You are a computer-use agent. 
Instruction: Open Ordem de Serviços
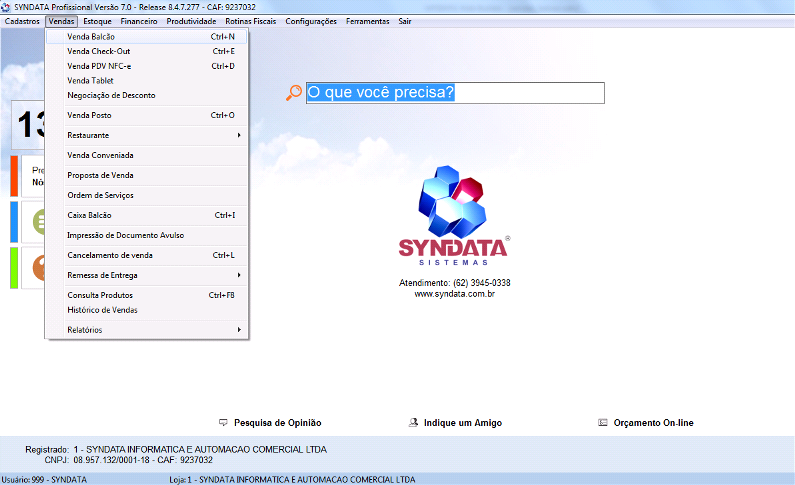point(147,195)
